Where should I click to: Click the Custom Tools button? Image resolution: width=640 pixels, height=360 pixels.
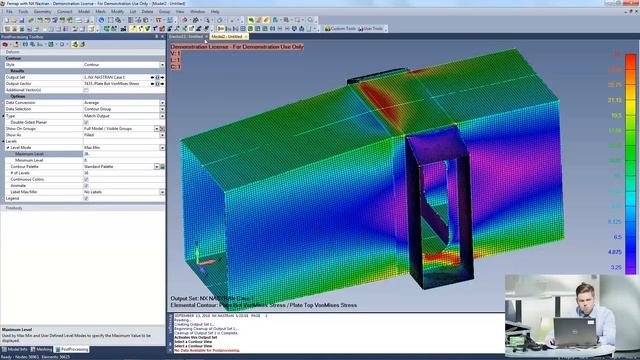(x=340, y=29)
